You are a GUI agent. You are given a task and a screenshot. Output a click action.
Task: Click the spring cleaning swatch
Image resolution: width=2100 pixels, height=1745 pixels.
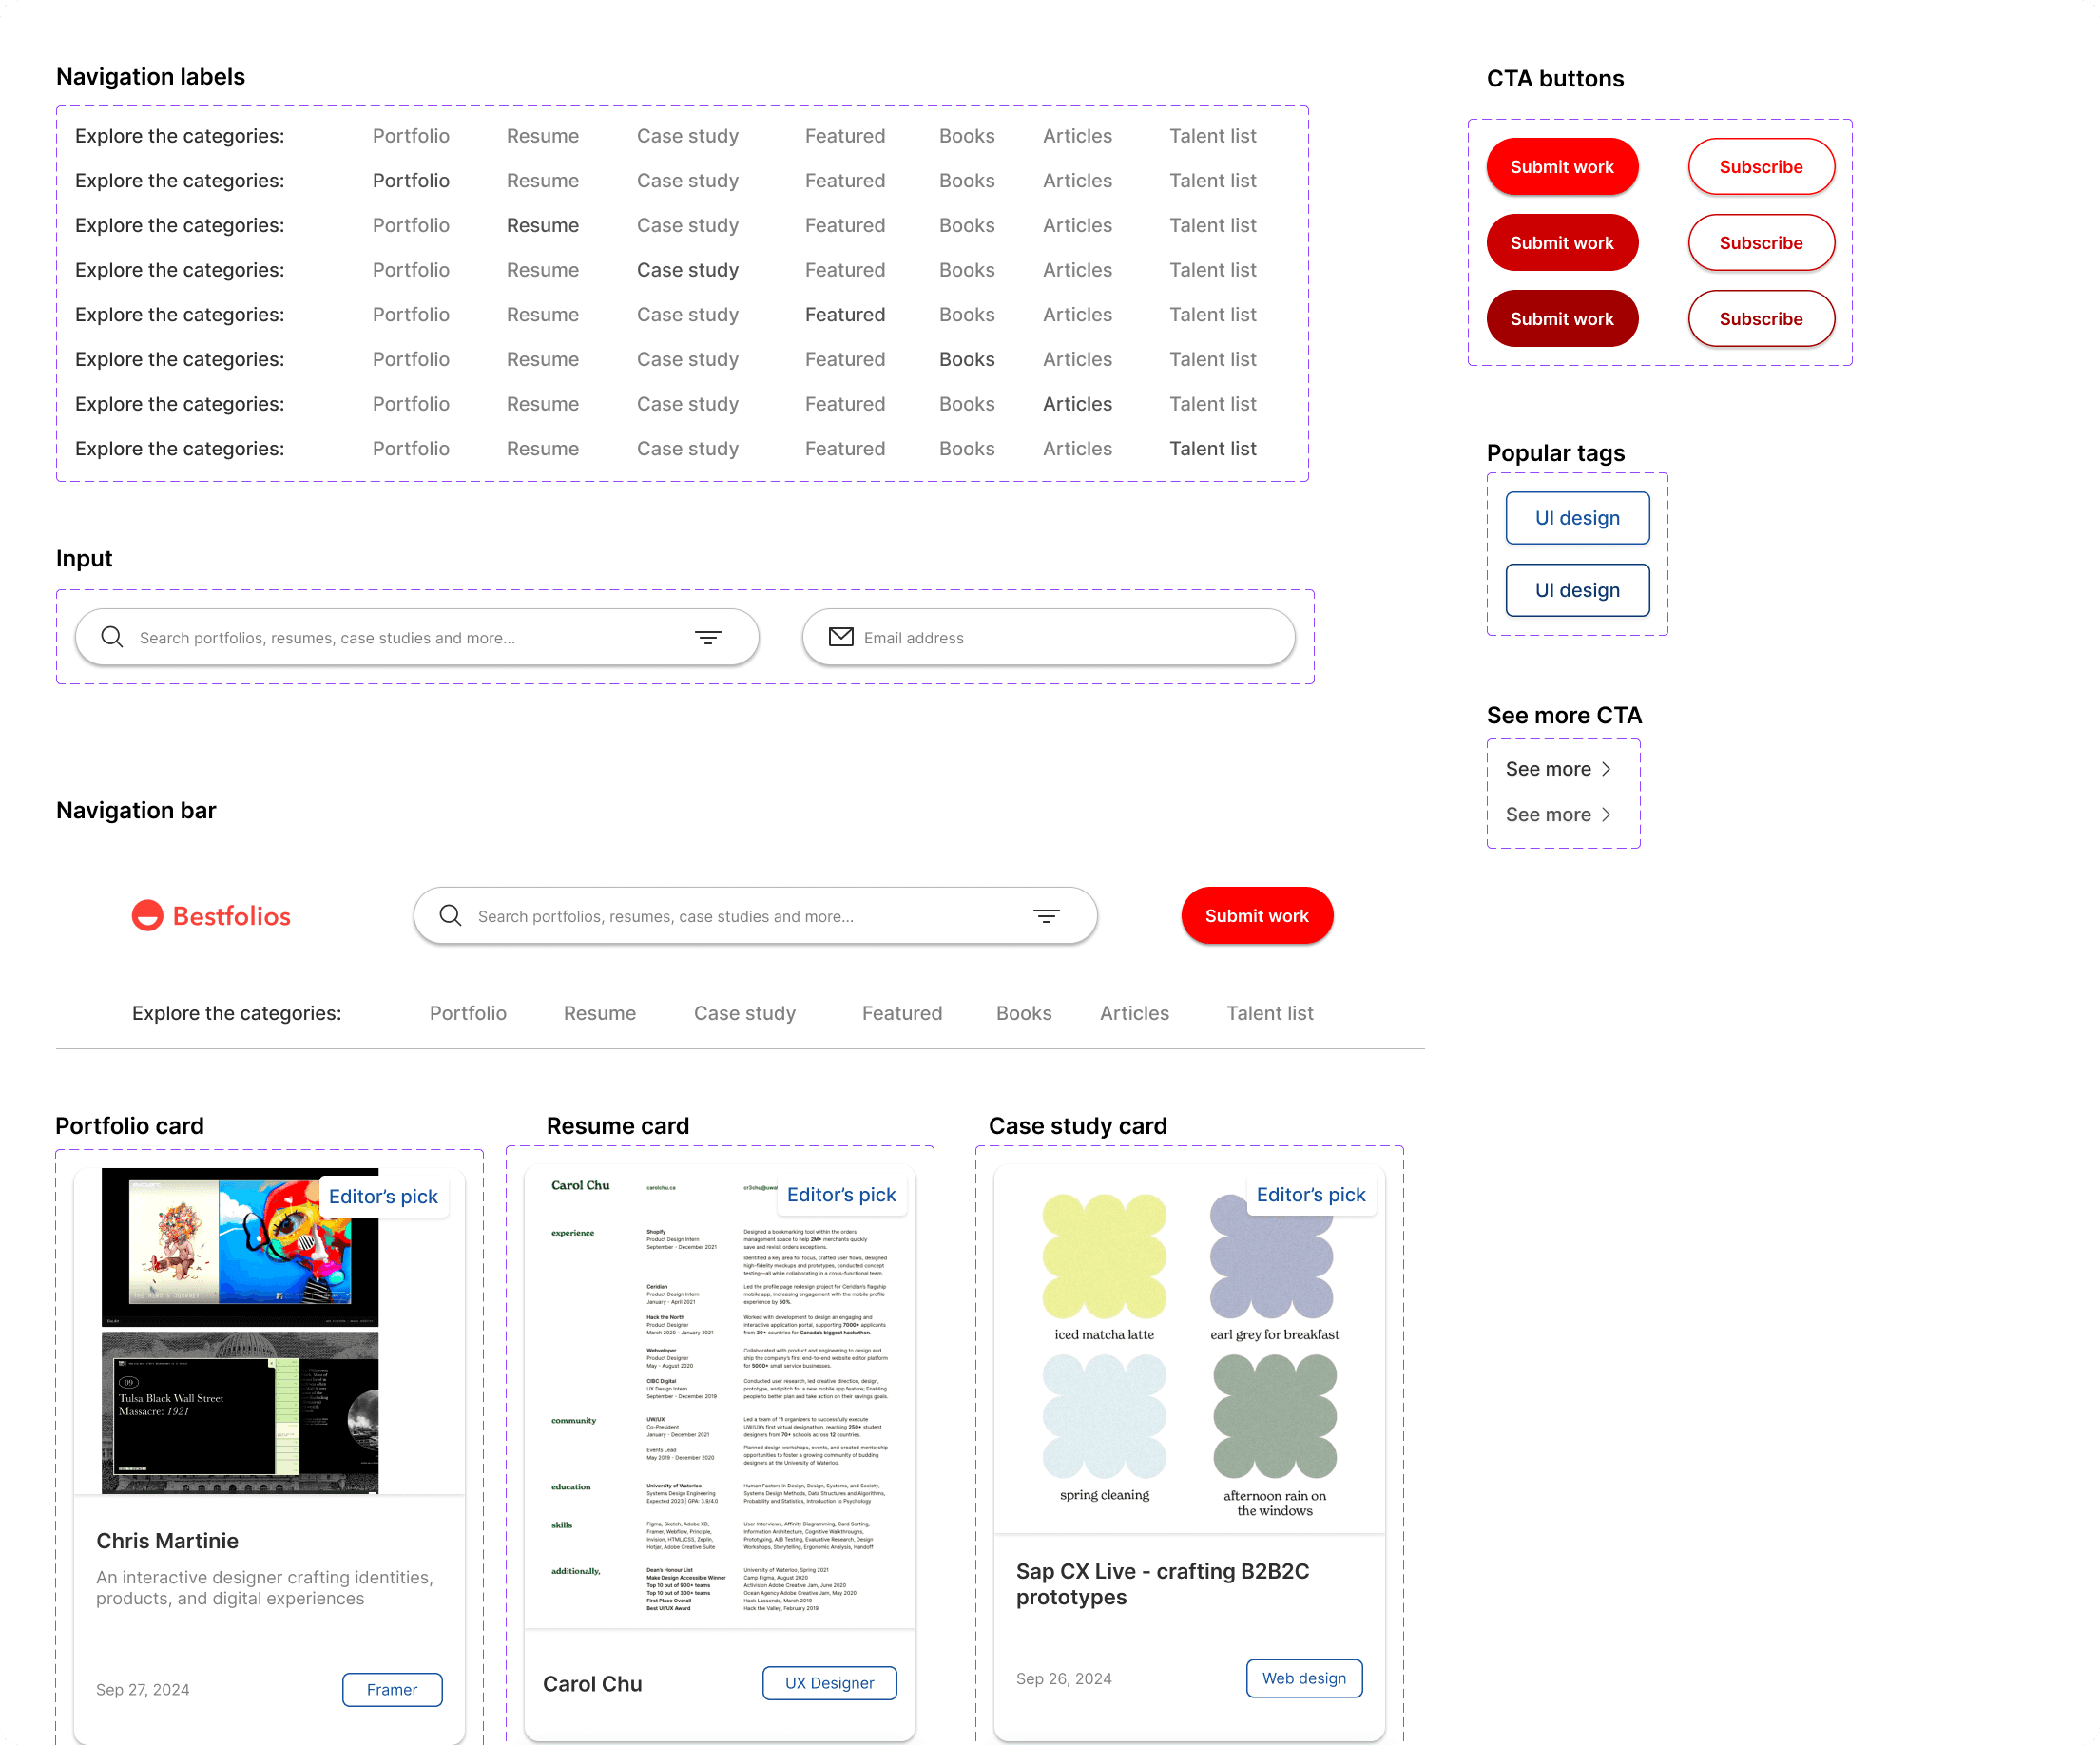tap(1104, 1417)
